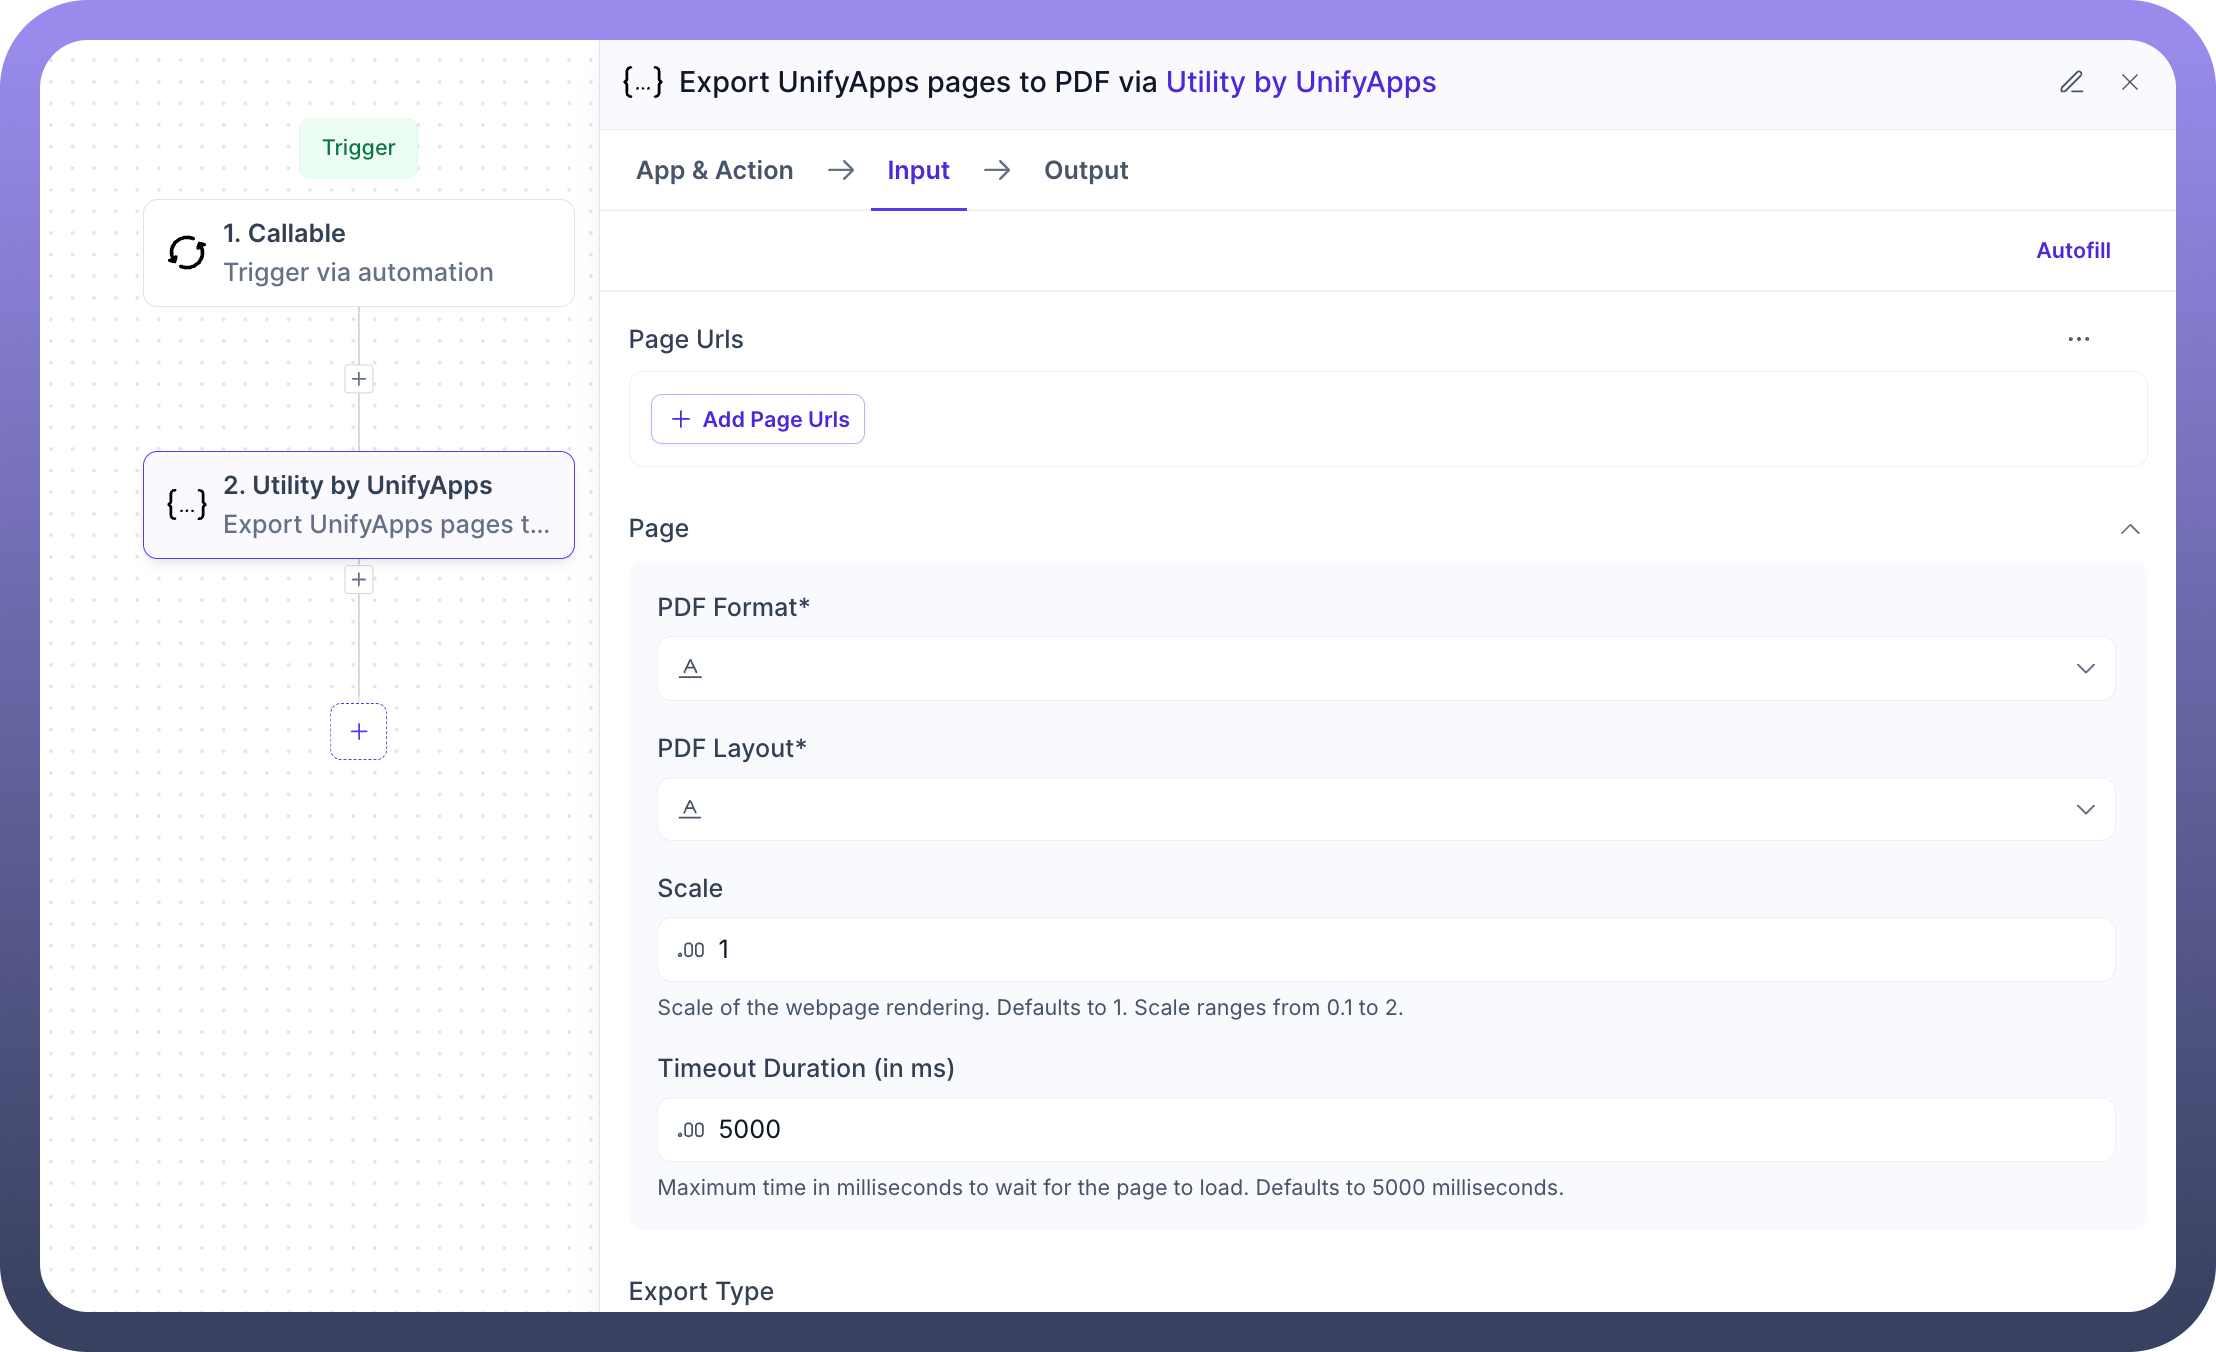The width and height of the screenshot is (2216, 1352).
Task: Click the Timeout Duration input field
Action: tap(1400, 1129)
